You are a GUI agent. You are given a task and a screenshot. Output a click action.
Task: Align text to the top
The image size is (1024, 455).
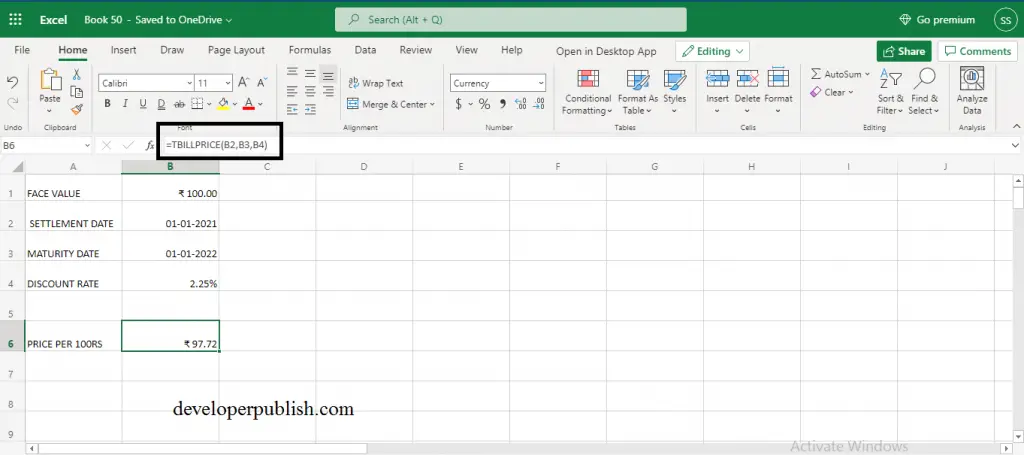292,74
